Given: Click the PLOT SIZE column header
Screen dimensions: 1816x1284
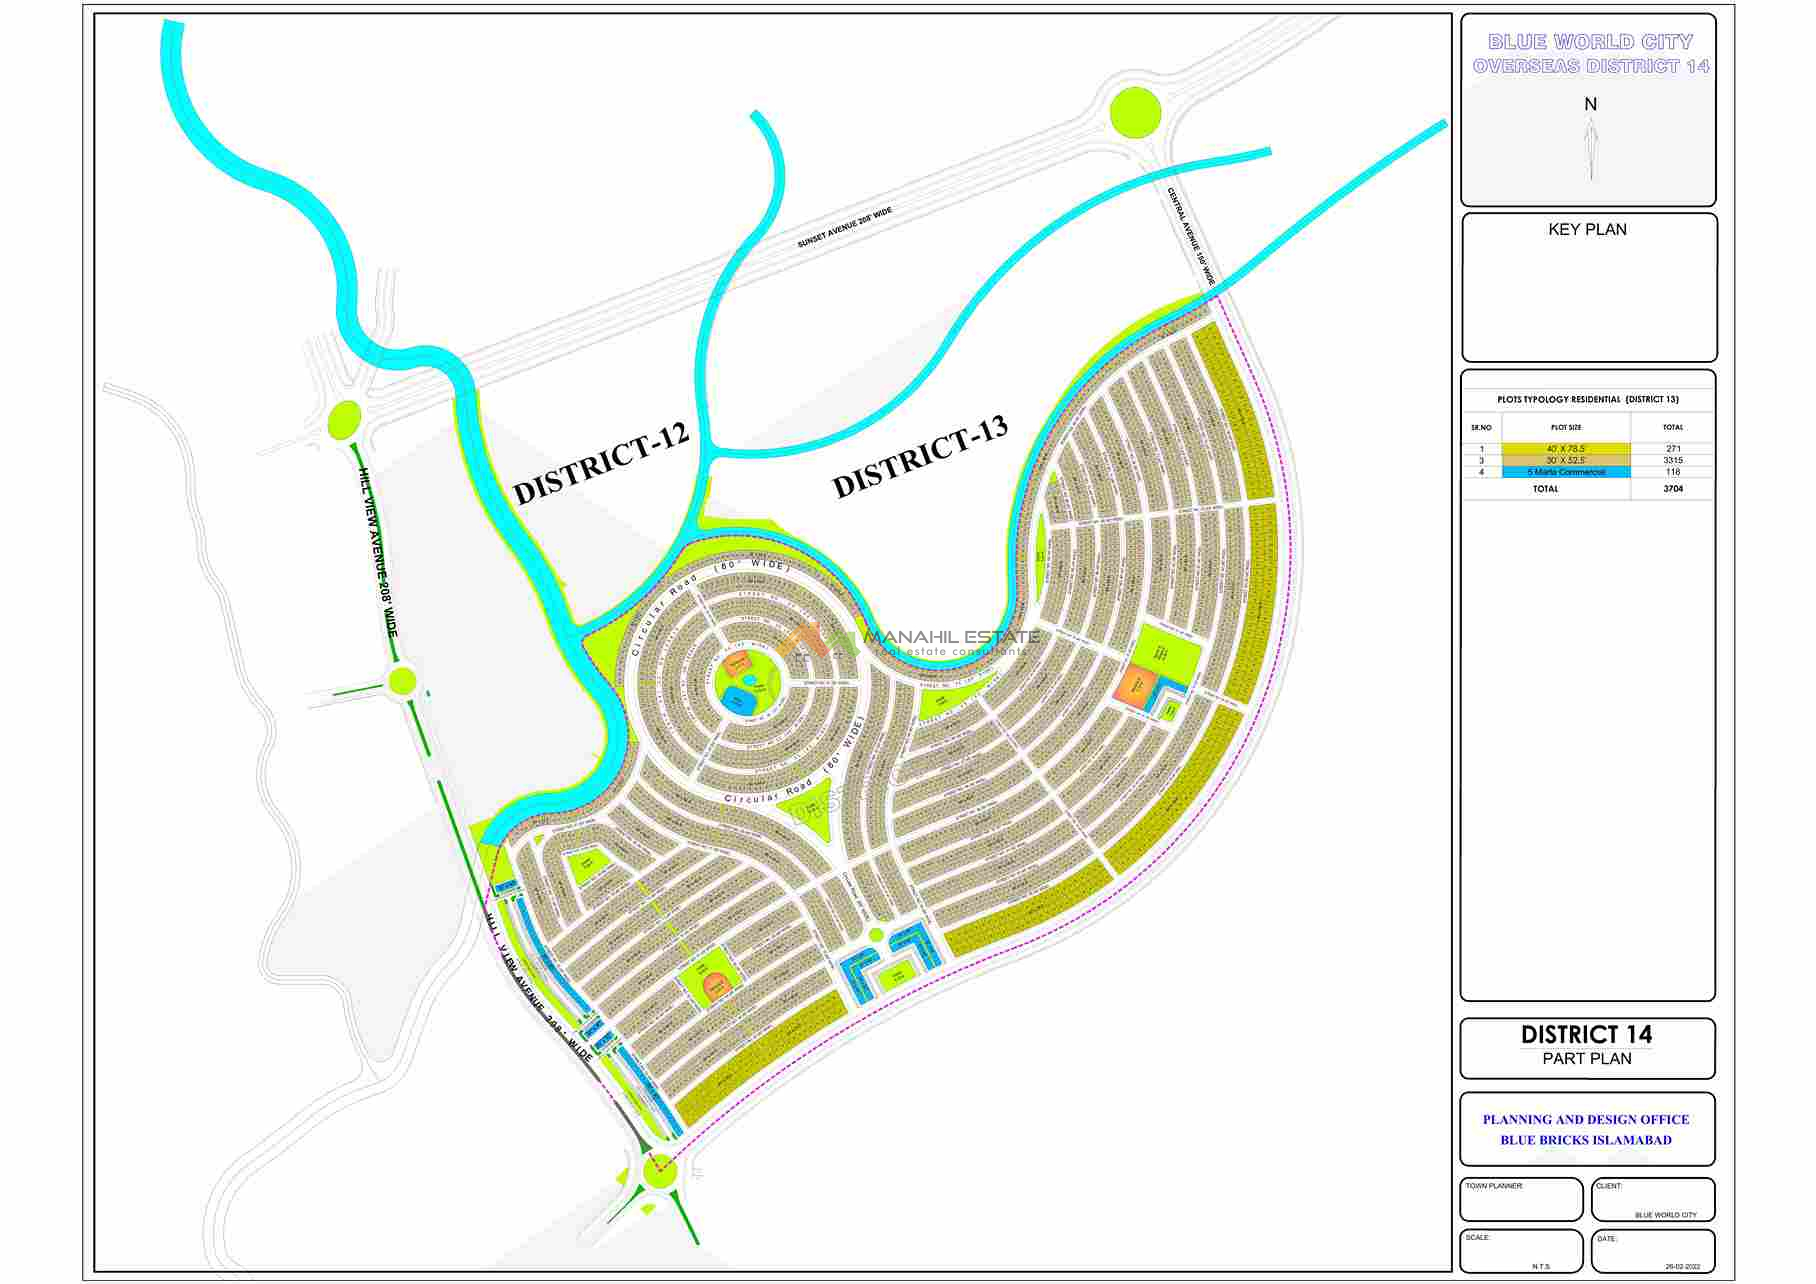Looking at the screenshot, I should [1566, 428].
